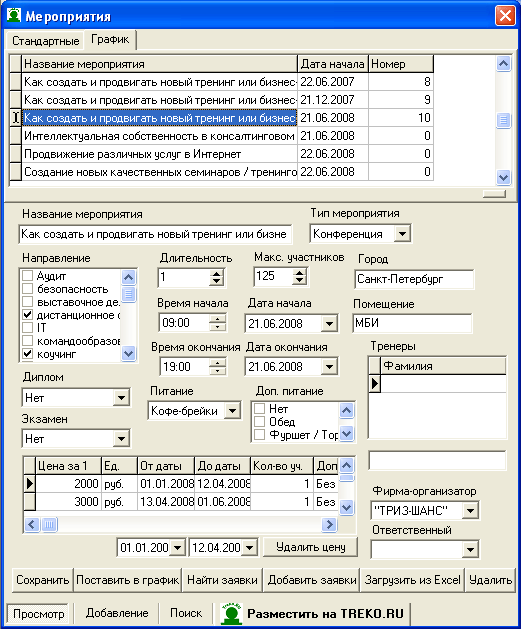Click the Найти заявки button
521x629 pixels.
pos(222,580)
